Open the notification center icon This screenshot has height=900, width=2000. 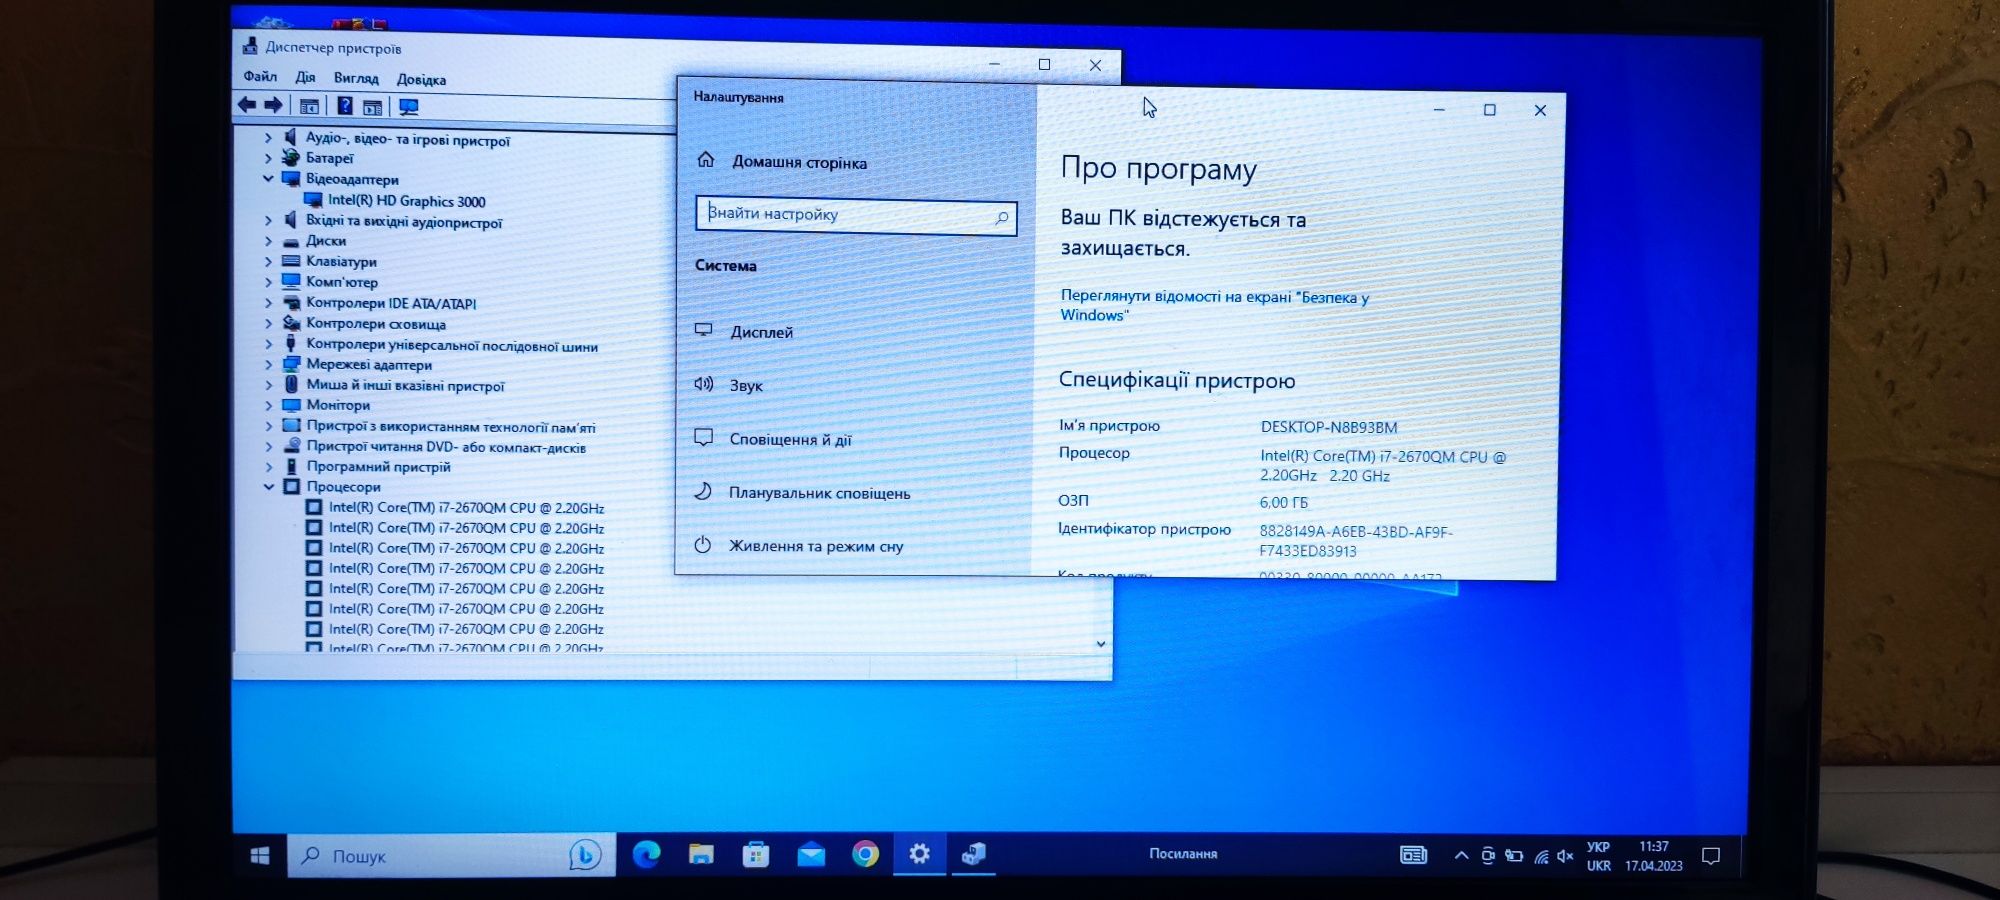click(1711, 856)
